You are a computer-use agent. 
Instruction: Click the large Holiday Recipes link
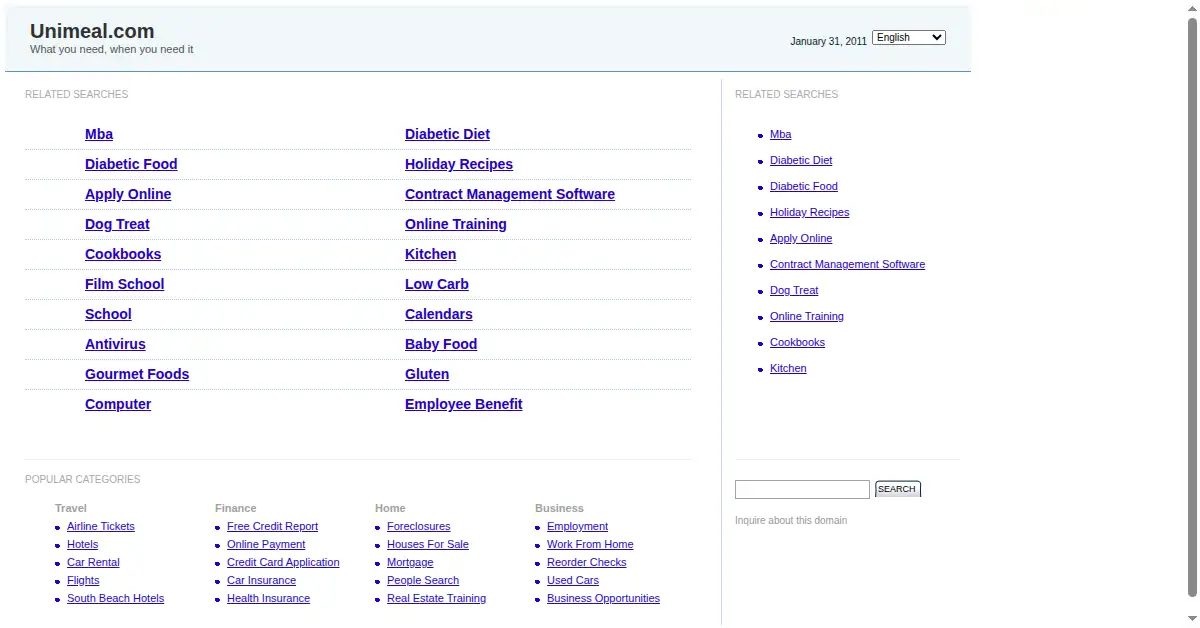coord(459,164)
